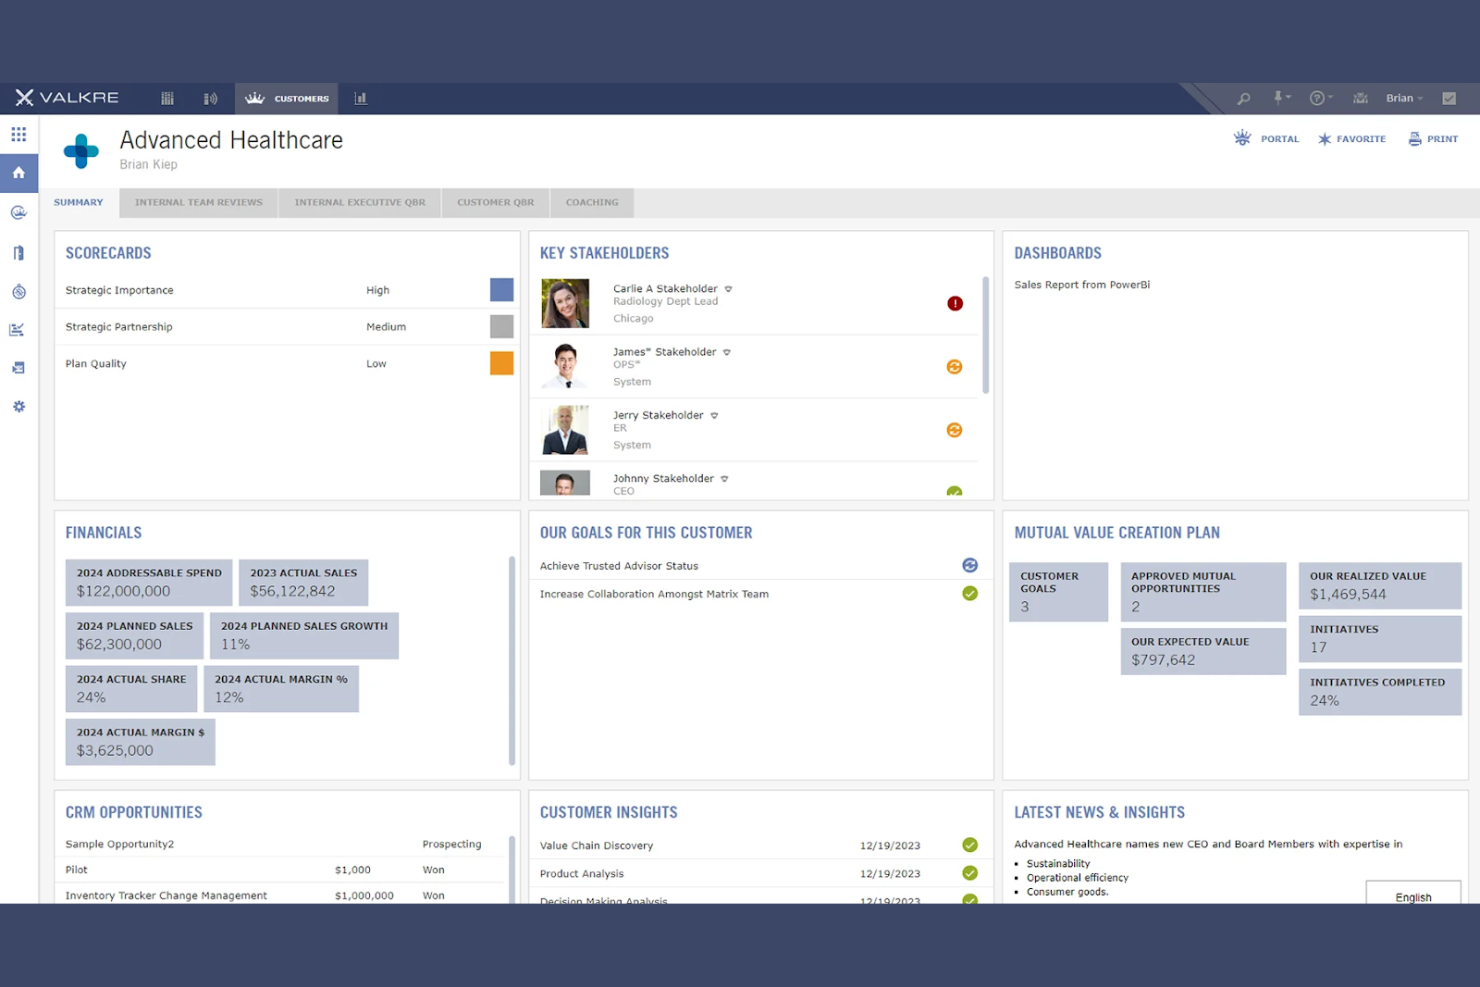Click the red alert status on Carlie A Stakeholder

tap(954, 303)
